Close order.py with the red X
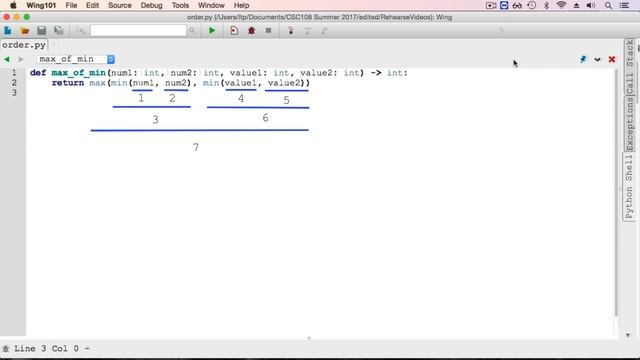The width and height of the screenshot is (640, 360). (x=611, y=60)
